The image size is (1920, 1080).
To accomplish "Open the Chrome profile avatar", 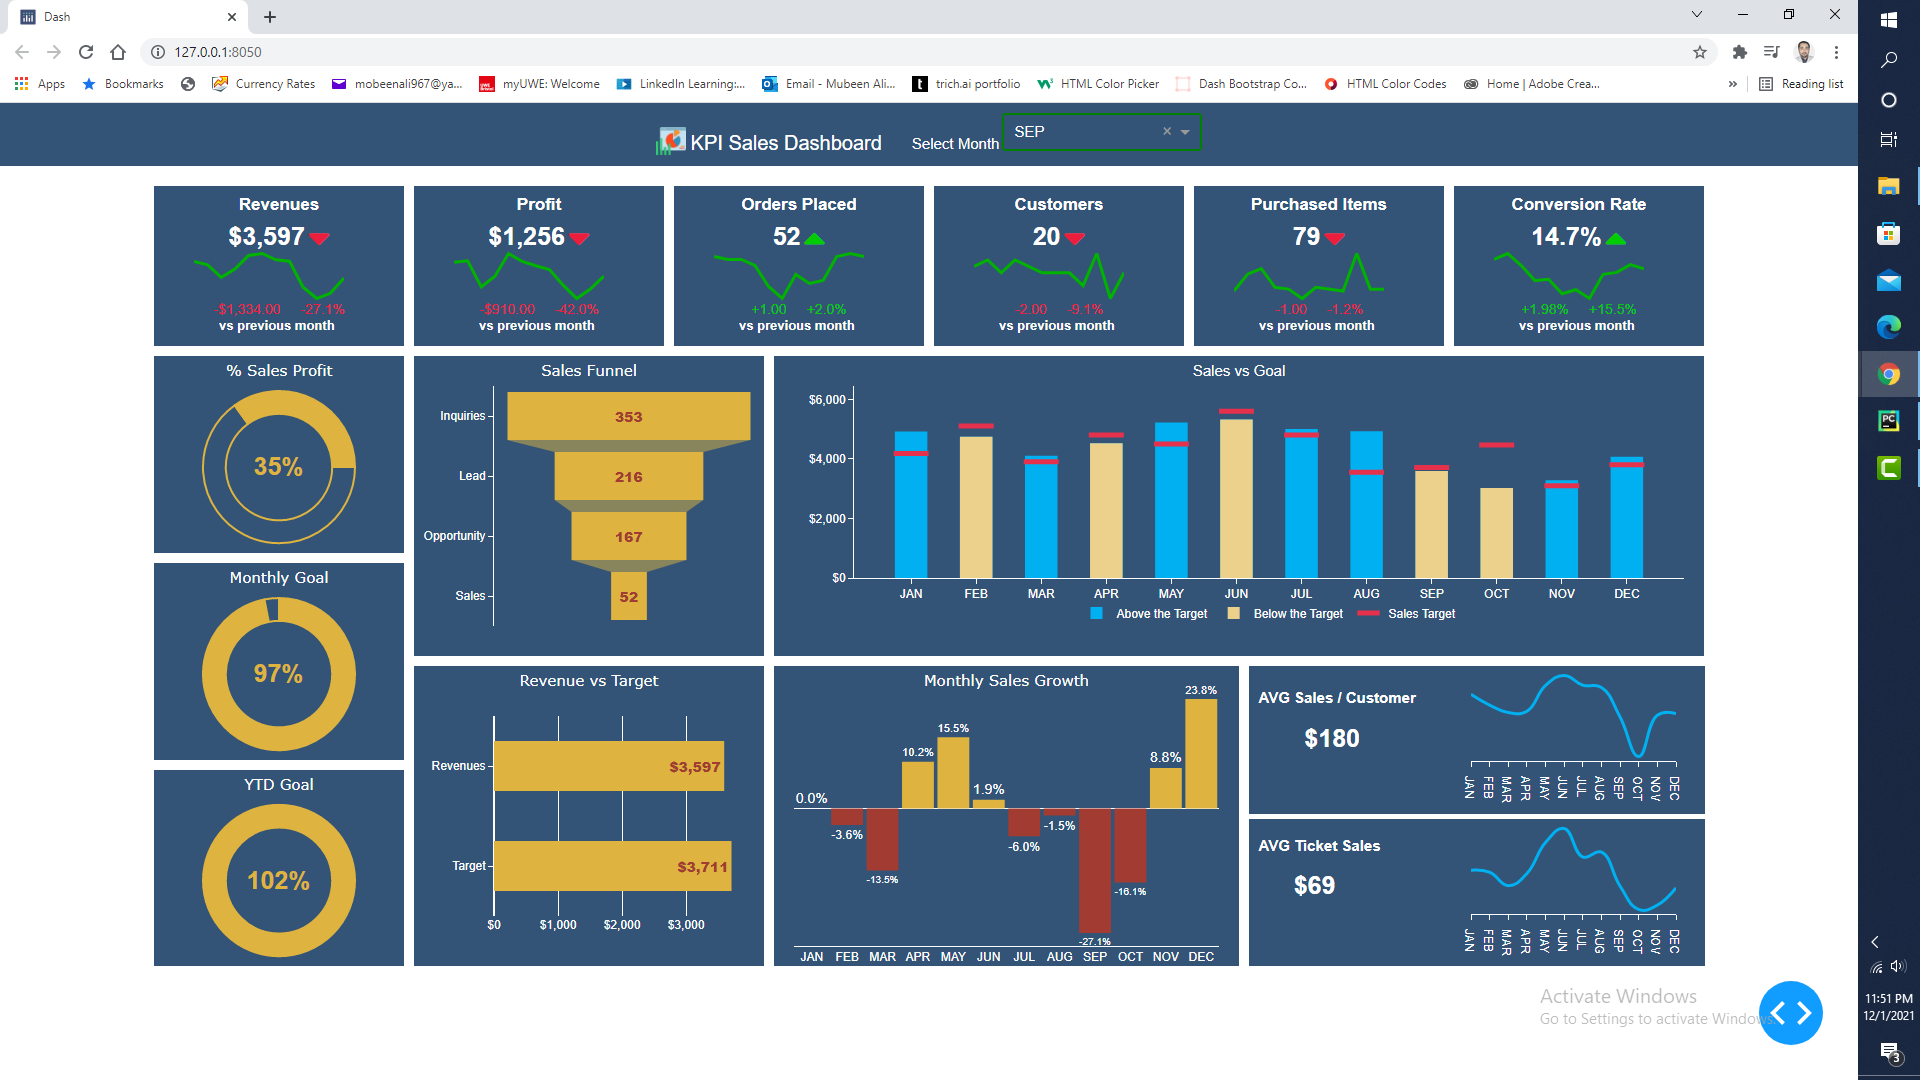I will 1804,52.
